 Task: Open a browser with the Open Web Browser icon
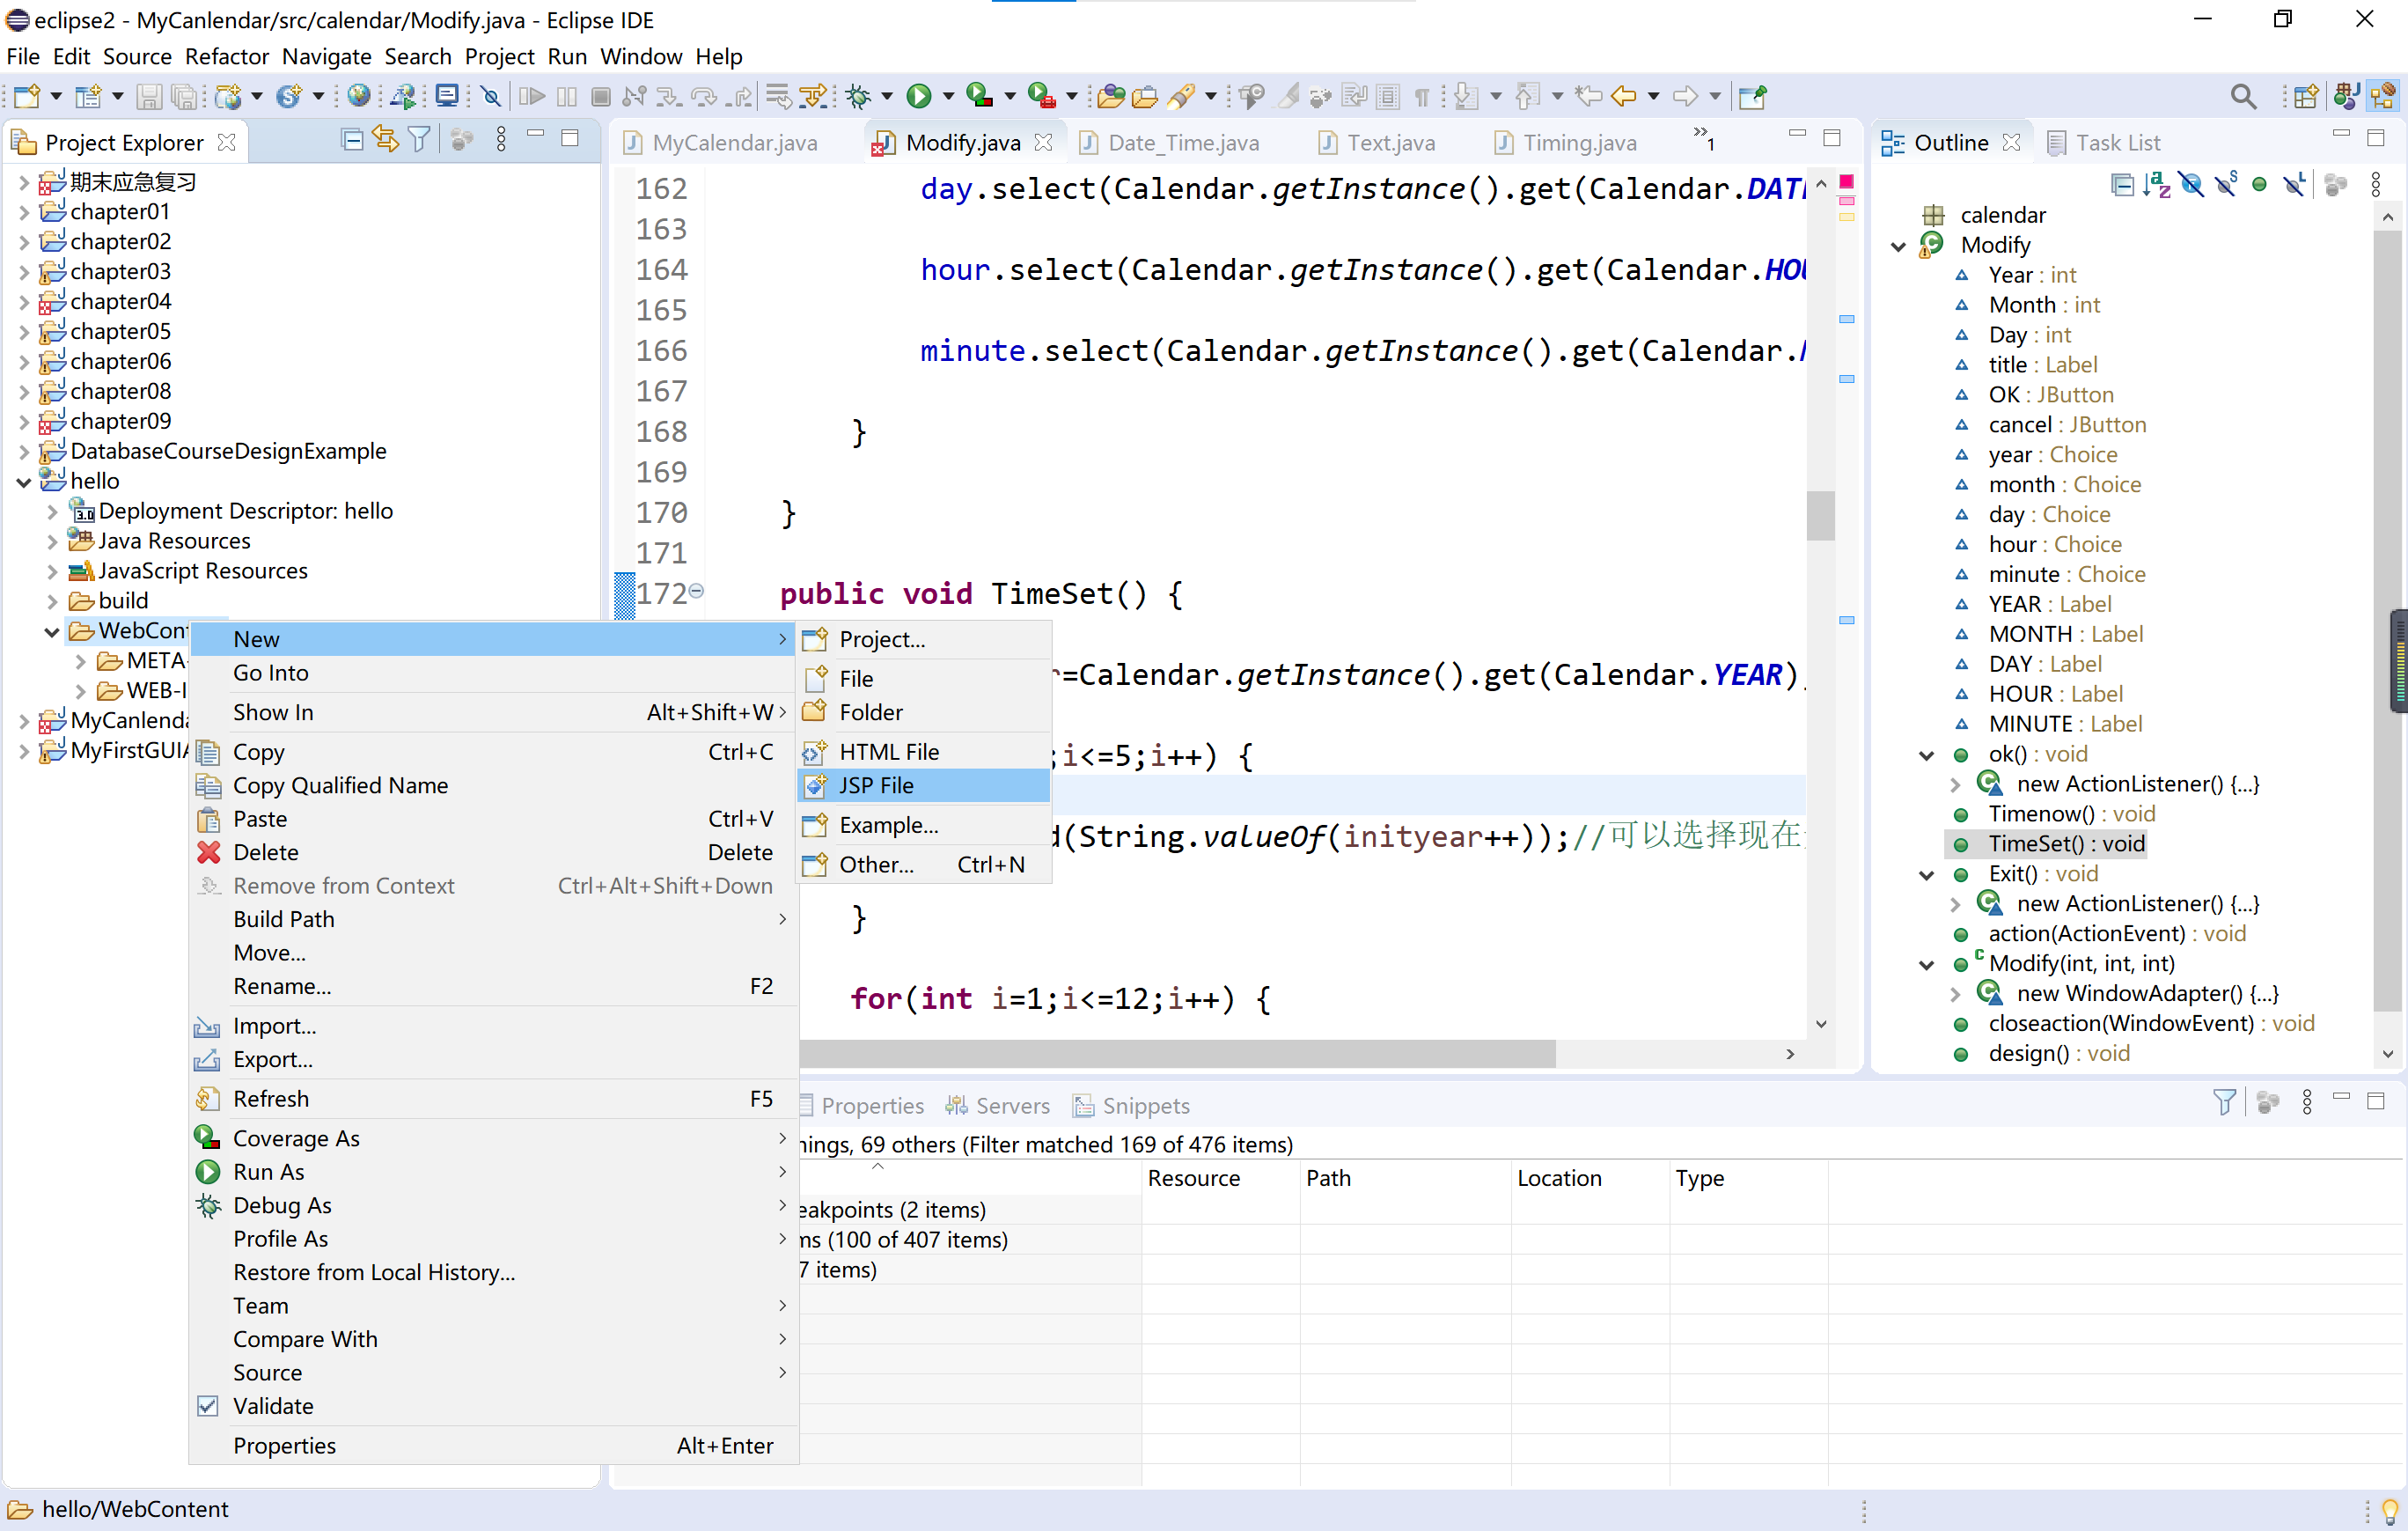[x=358, y=96]
